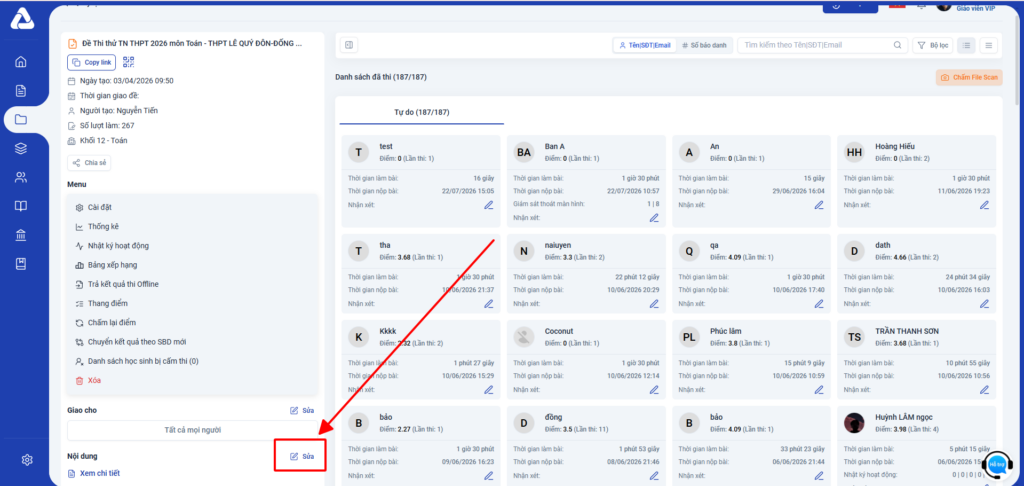Show the QR code for the exam

coord(129,62)
